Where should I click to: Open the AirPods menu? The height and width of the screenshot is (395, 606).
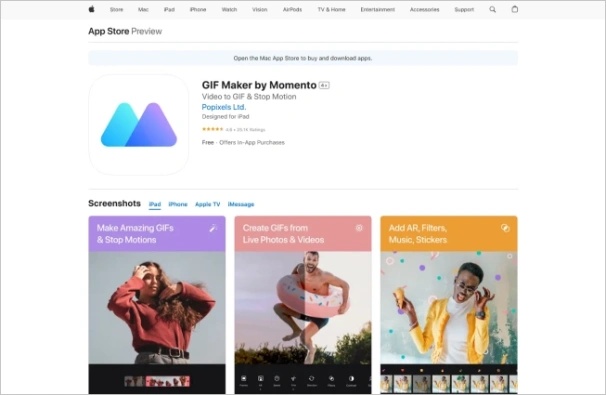(x=292, y=9)
